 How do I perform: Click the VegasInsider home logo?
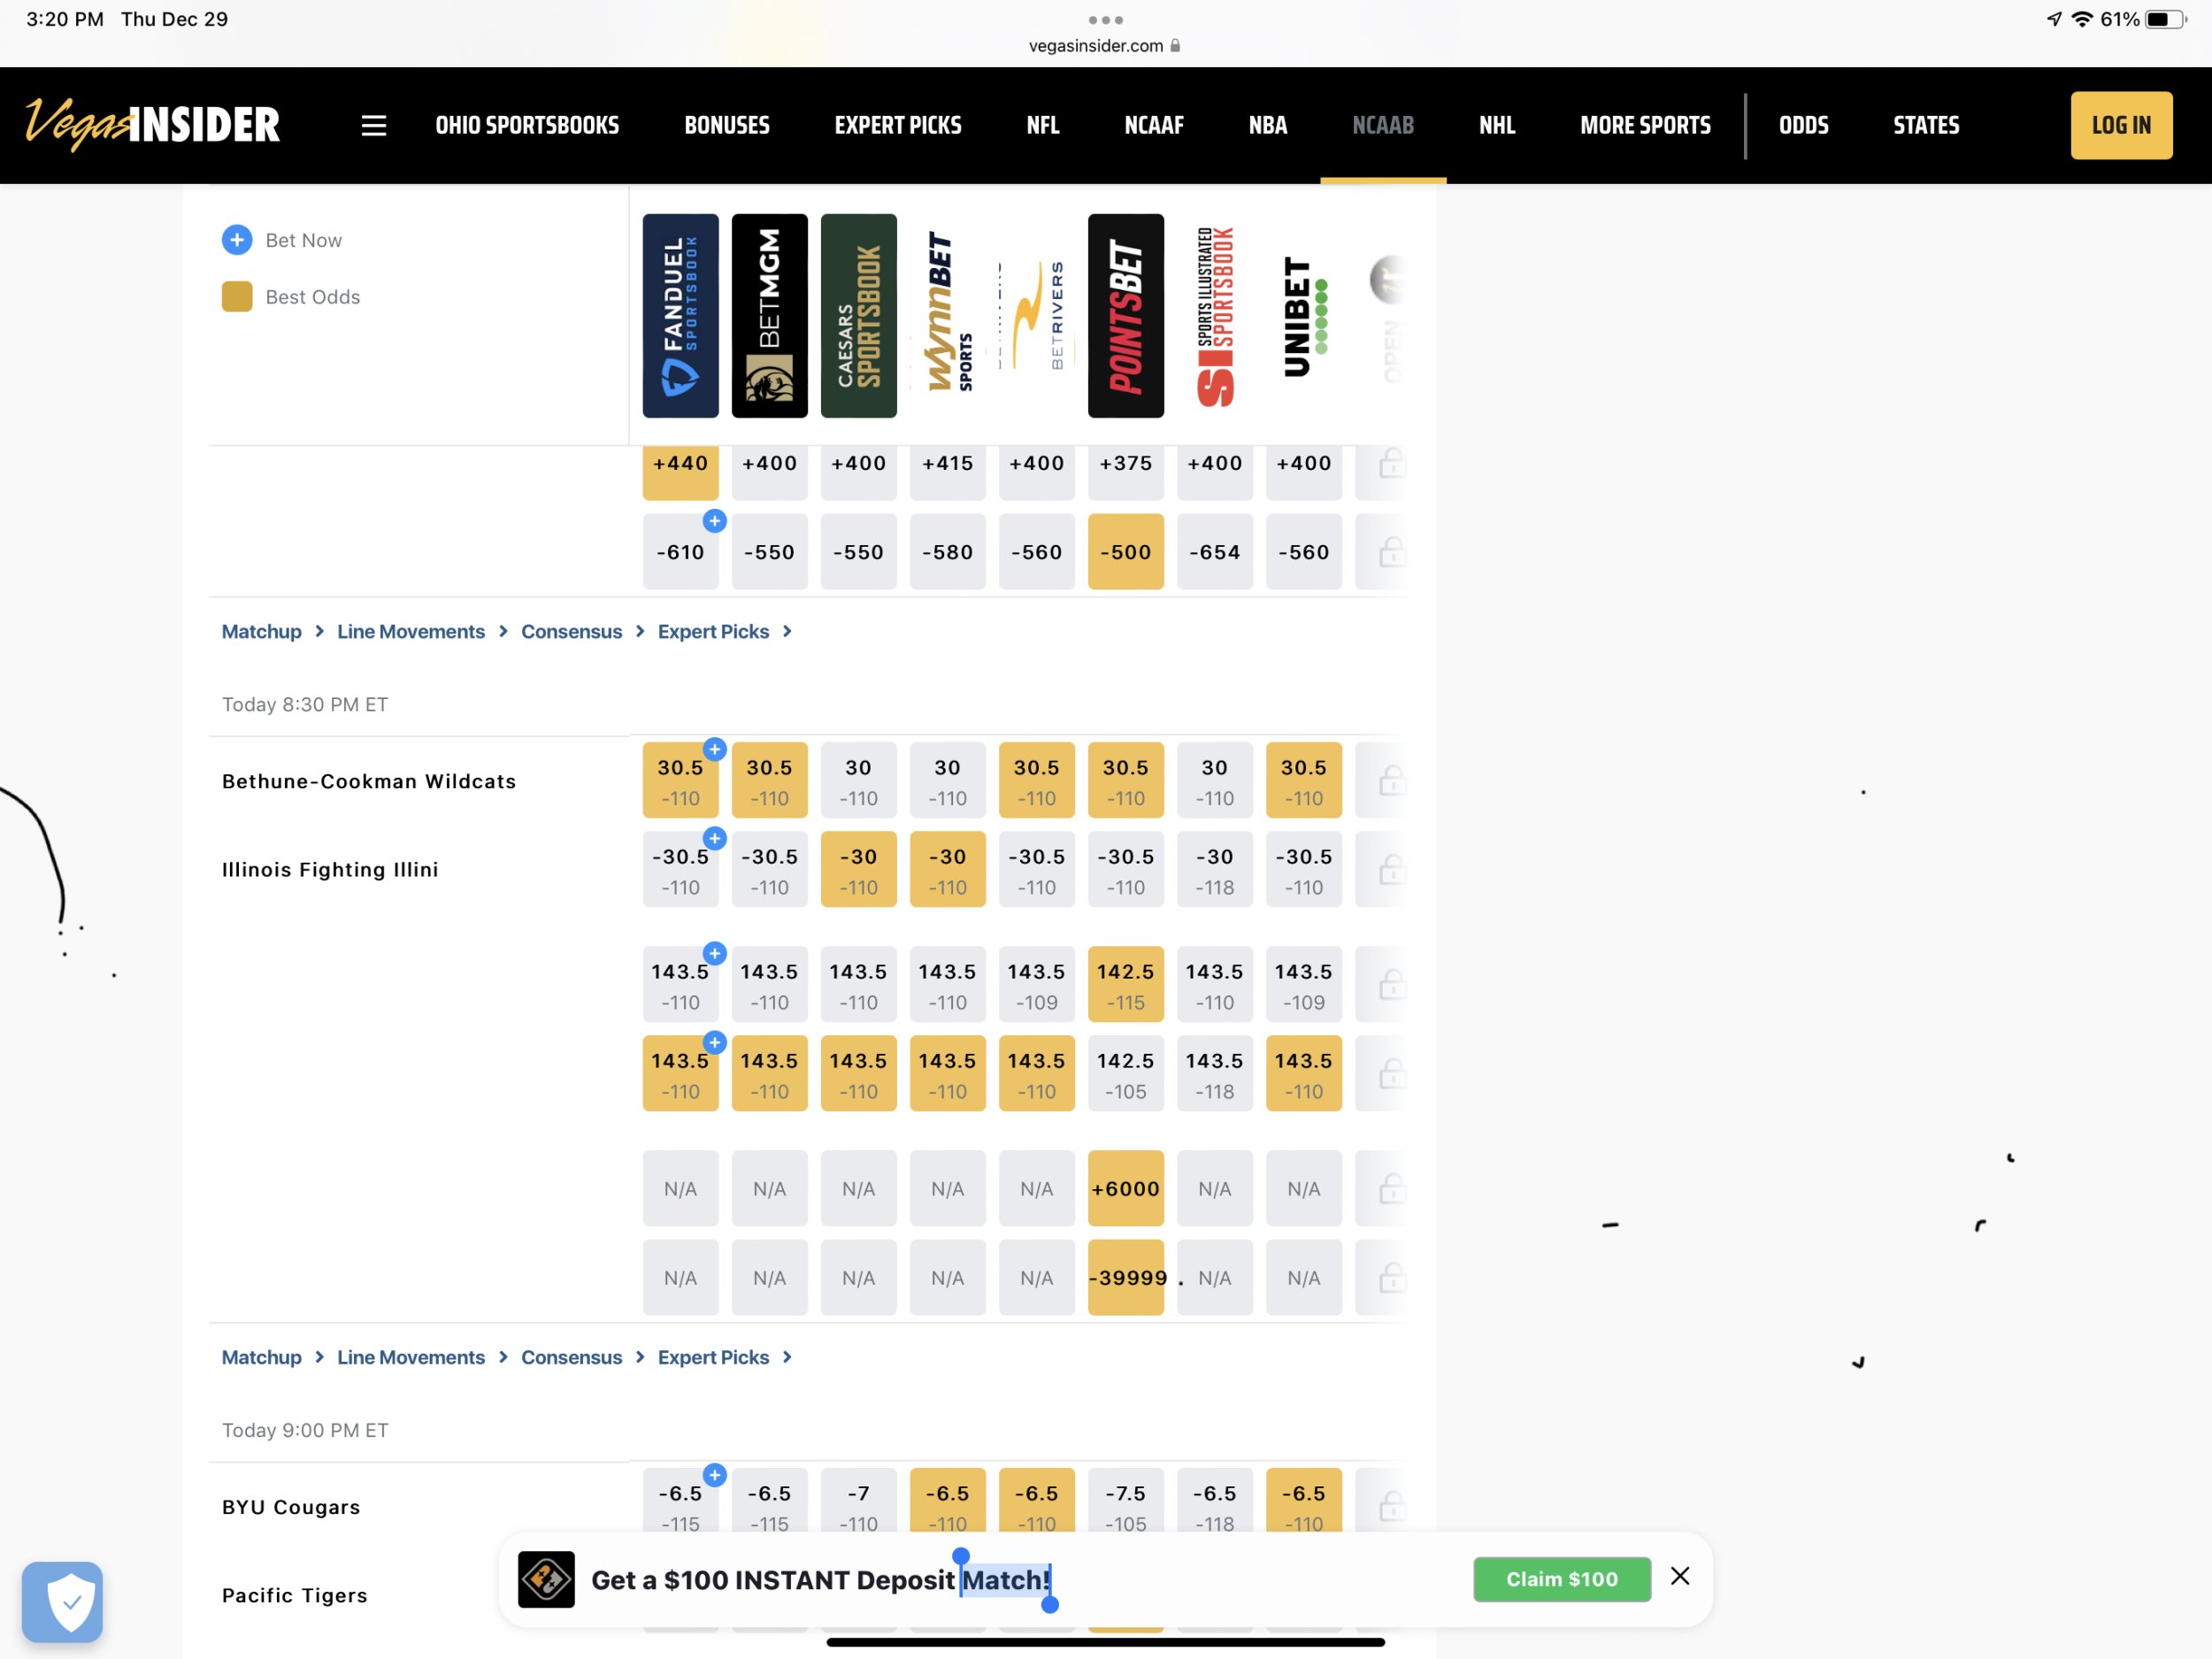click(152, 125)
